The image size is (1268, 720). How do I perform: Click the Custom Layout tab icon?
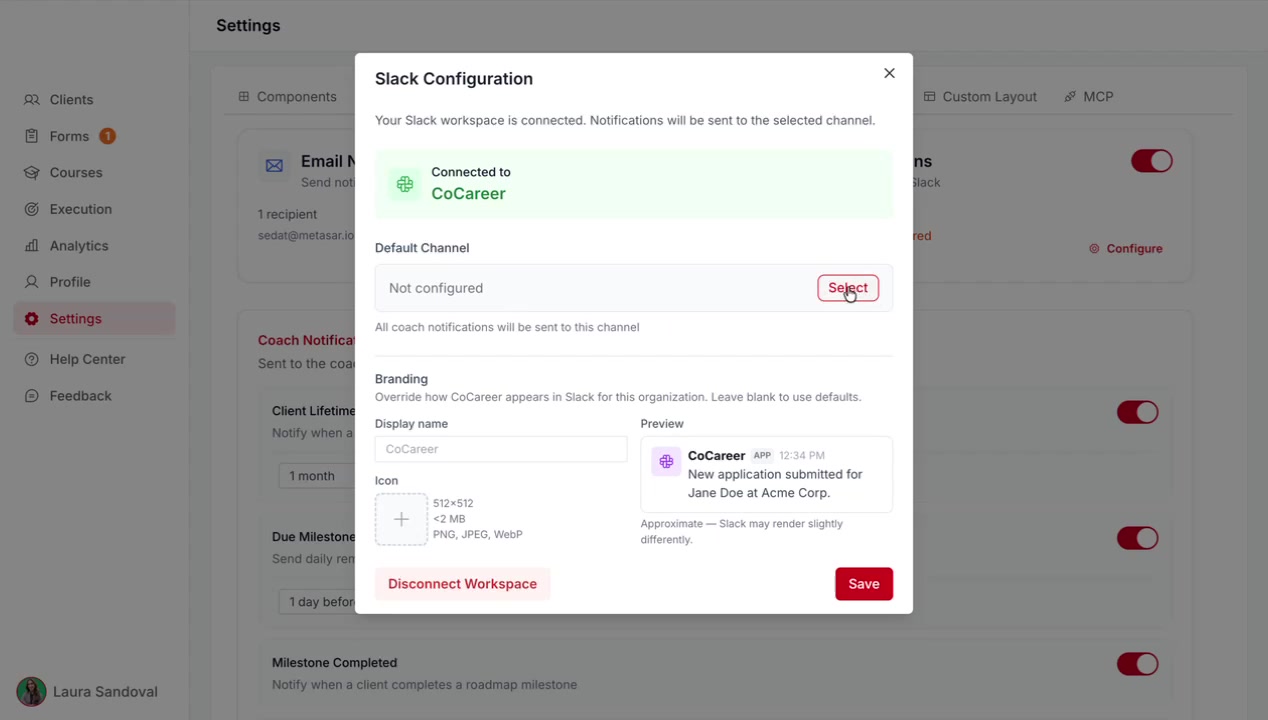pyautogui.click(x=929, y=97)
